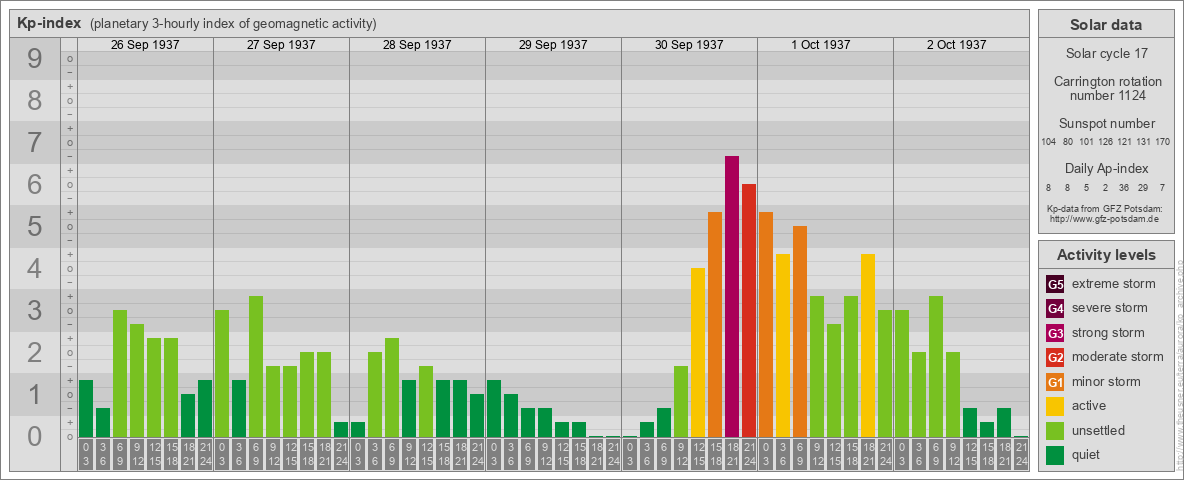Click the G3 strong storm legend swatch
Viewport: 1184px width, 480px height.
pyautogui.click(x=1055, y=333)
